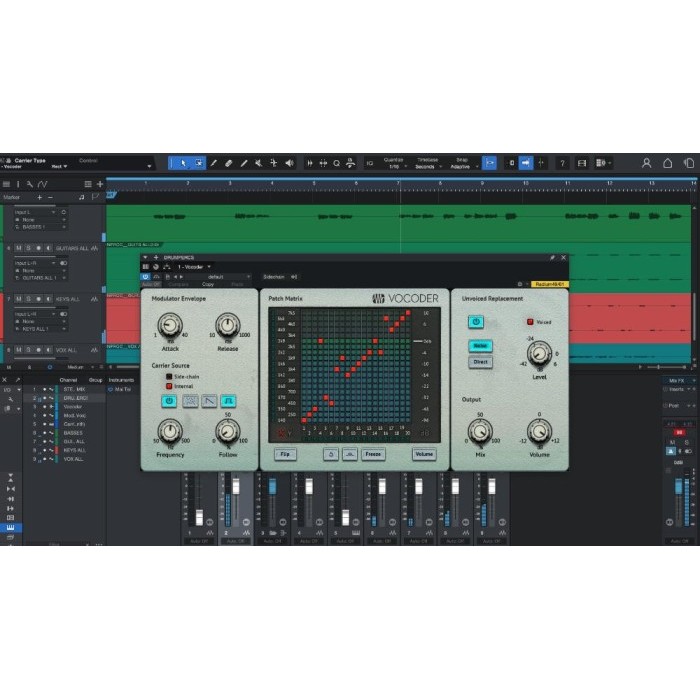Remove a marker with the minus button
Screen dimensions: 700x700
pos(50,197)
